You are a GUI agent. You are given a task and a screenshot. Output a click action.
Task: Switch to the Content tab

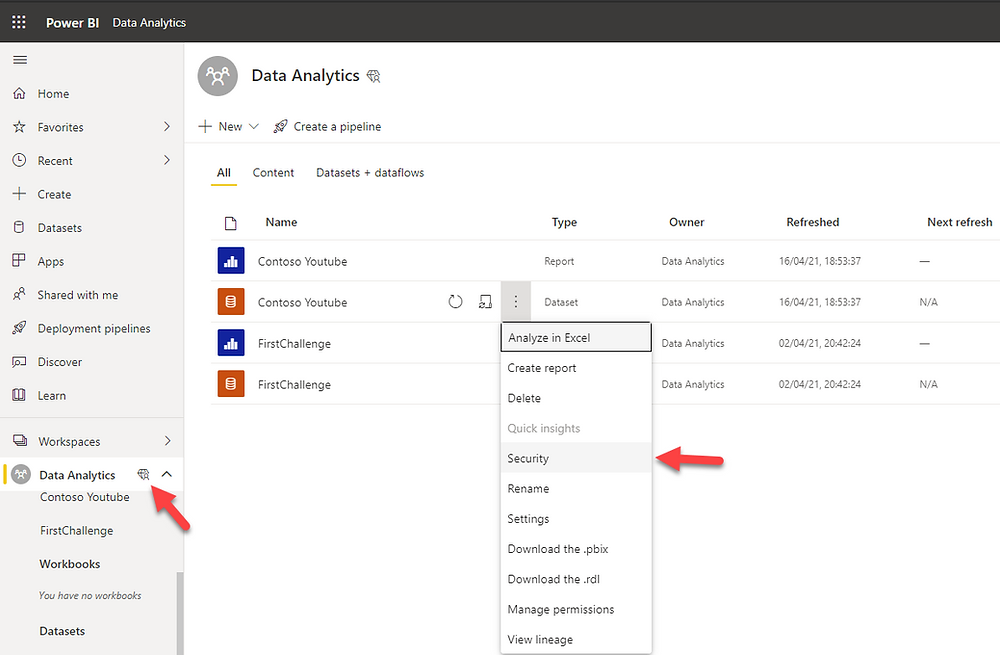click(273, 173)
